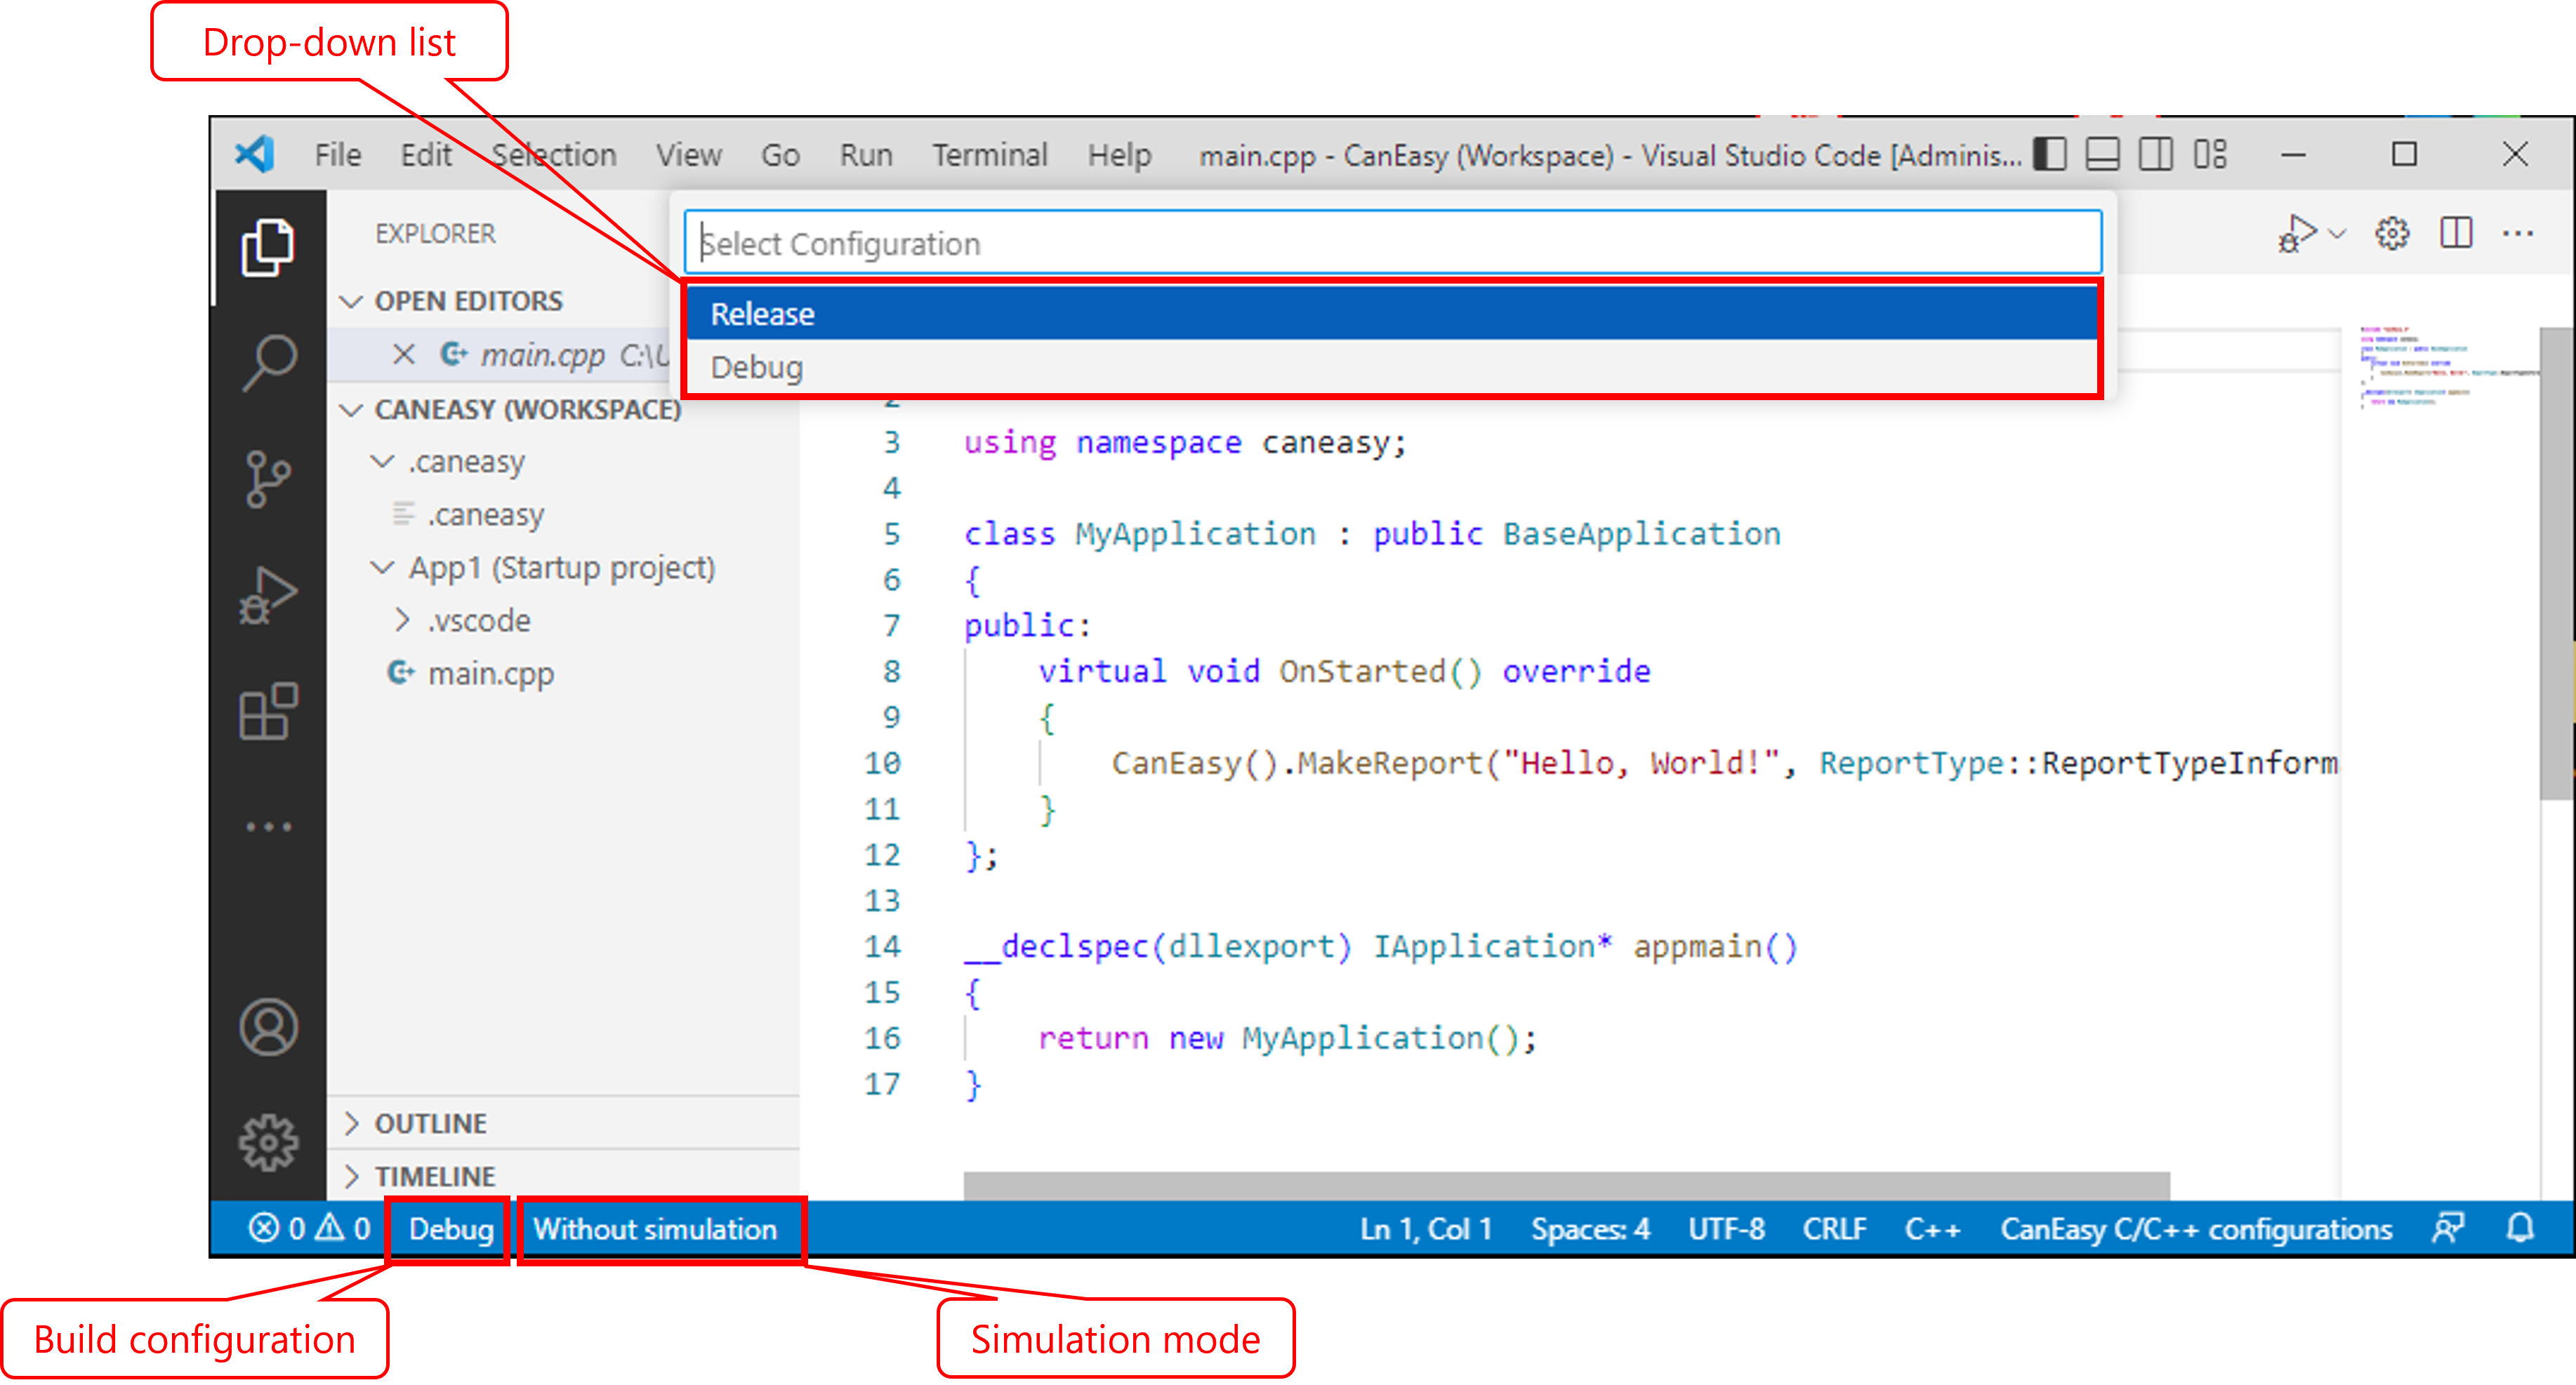Click the errors and warnings status indicator
Viewport: 2576px width, 1385px height.
(309, 1228)
